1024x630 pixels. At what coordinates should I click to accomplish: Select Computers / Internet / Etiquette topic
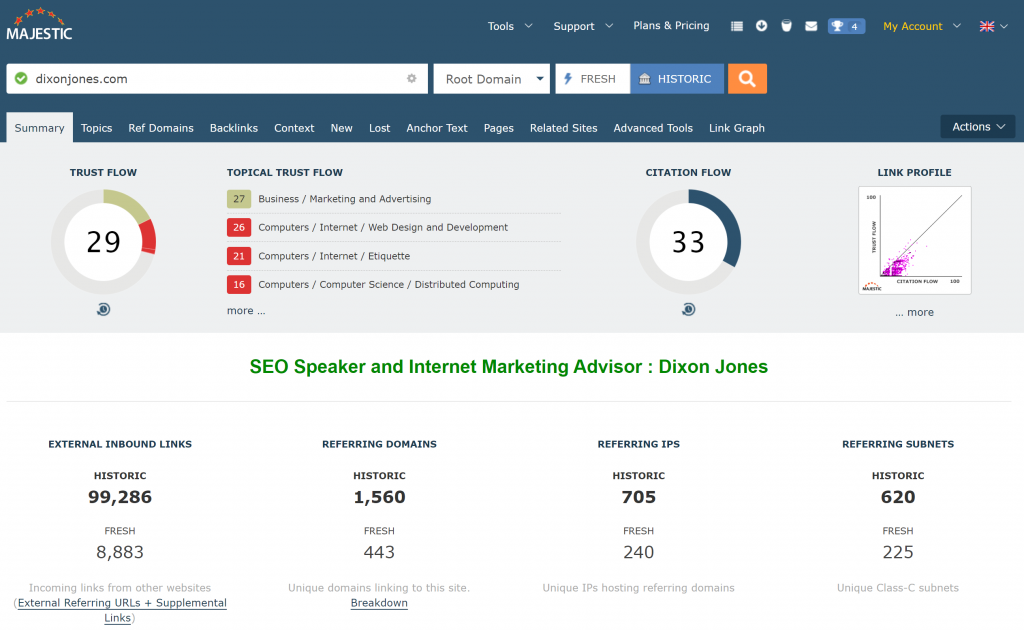coord(334,256)
